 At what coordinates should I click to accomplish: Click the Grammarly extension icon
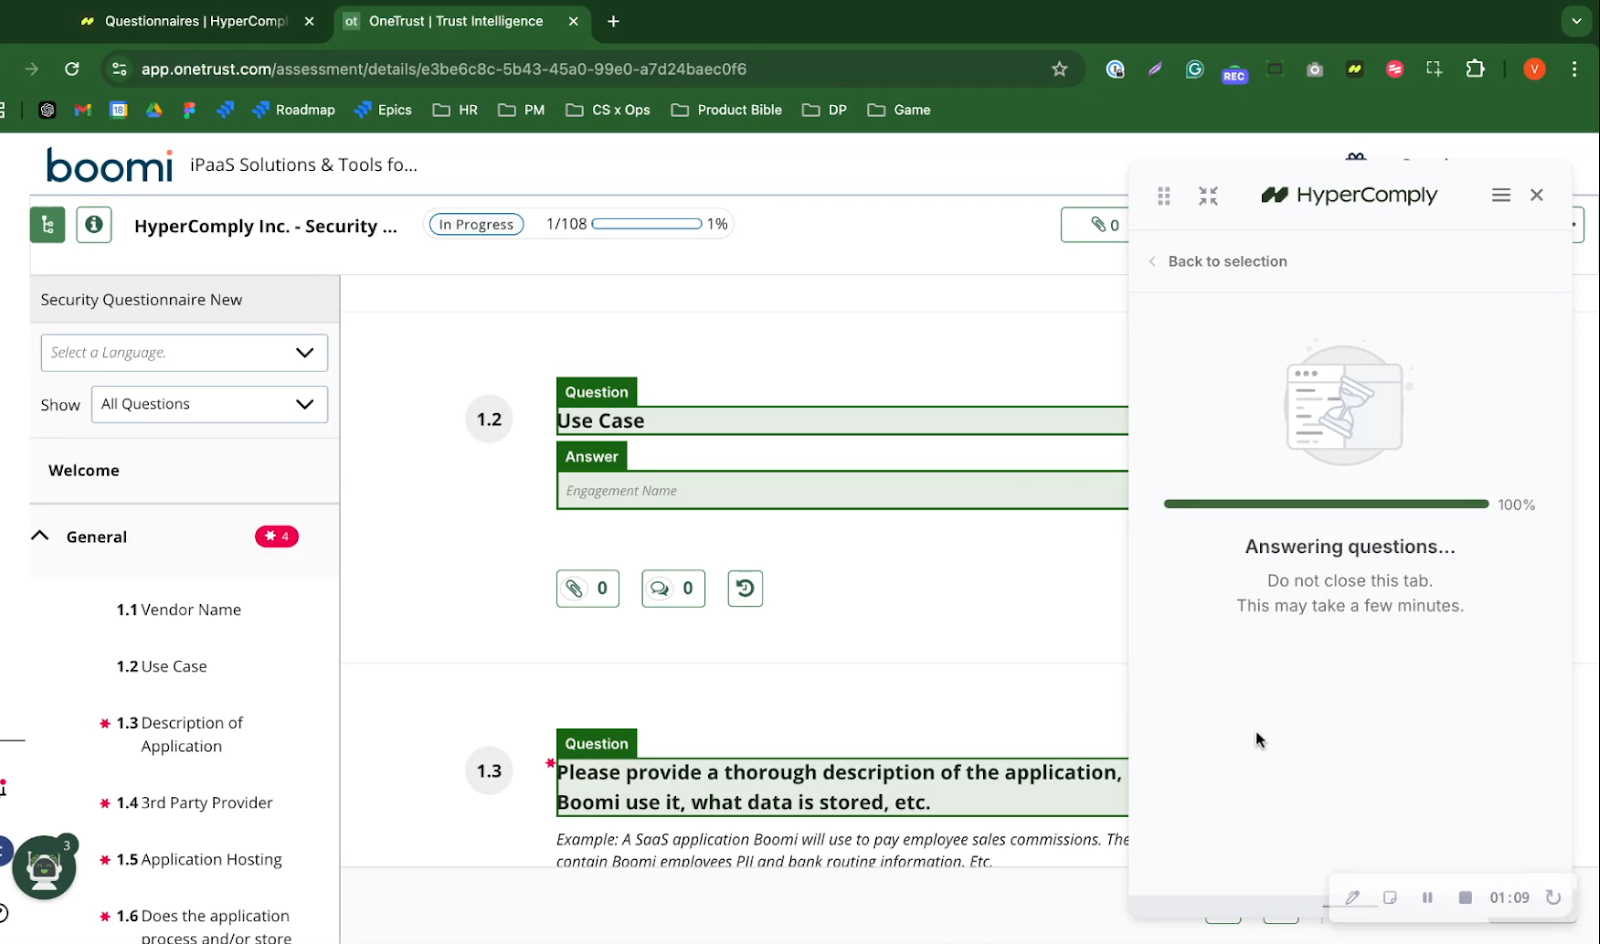point(1194,69)
